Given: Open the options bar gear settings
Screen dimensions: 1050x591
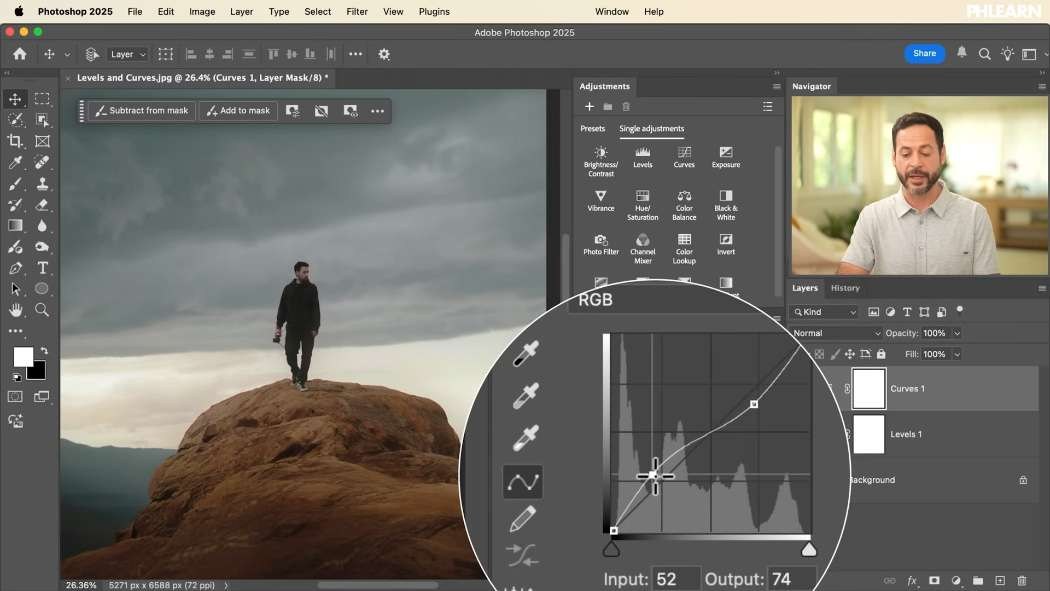Looking at the screenshot, I should tap(384, 54).
